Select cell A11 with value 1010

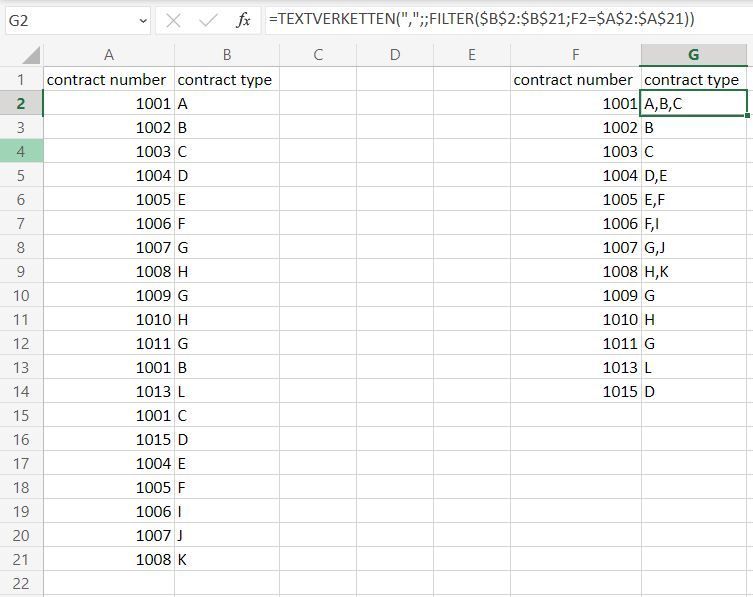109,319
